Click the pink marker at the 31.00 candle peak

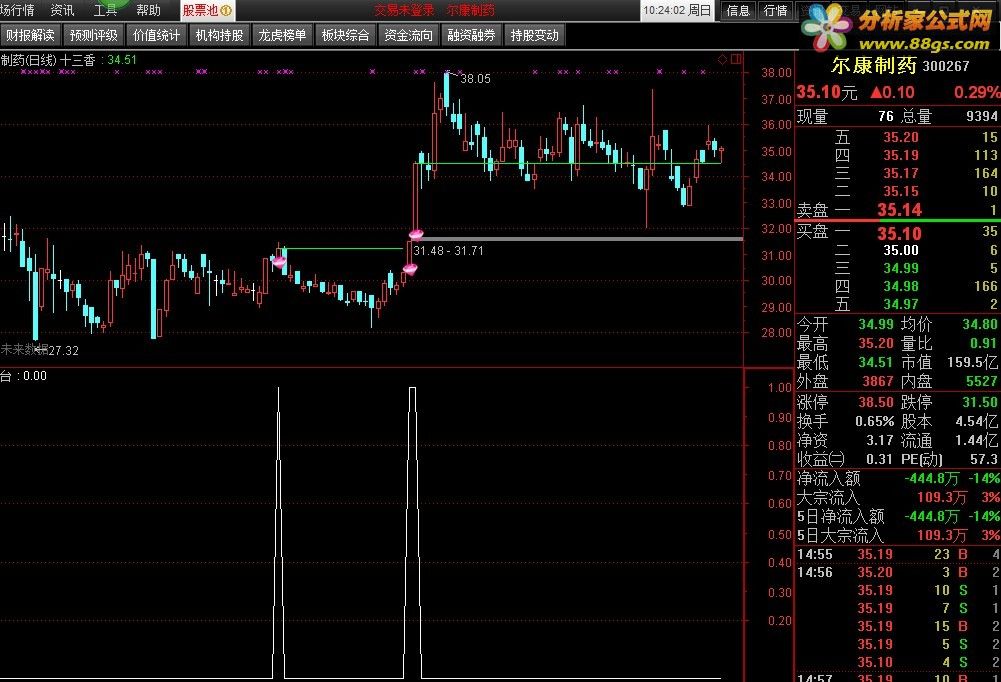(x=279, y=261)
